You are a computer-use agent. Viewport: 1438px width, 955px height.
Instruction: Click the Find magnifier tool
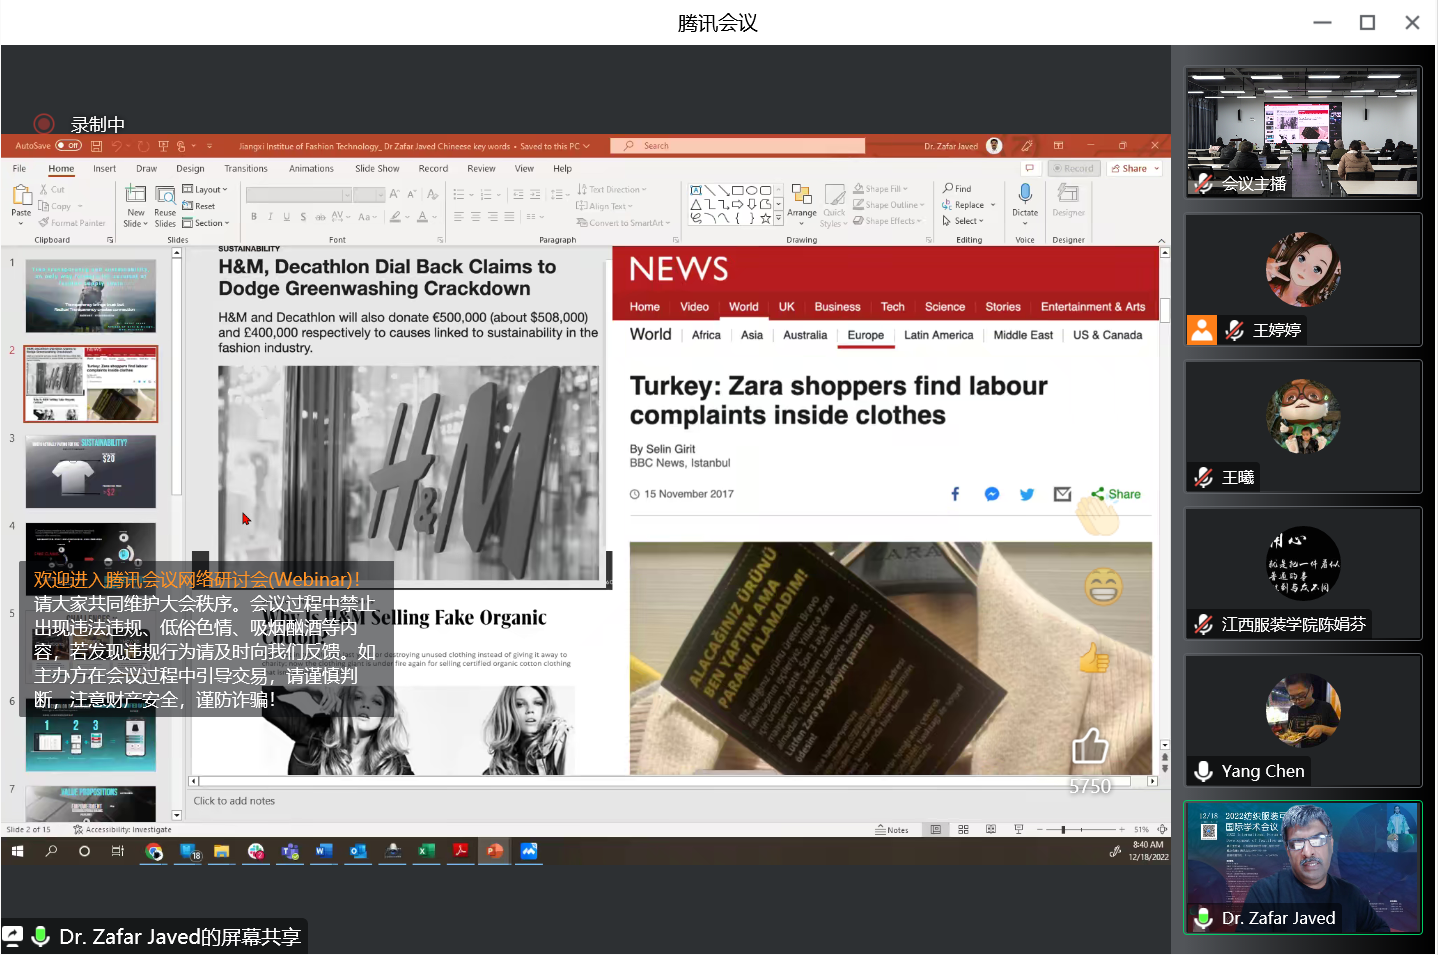(957, 188)
